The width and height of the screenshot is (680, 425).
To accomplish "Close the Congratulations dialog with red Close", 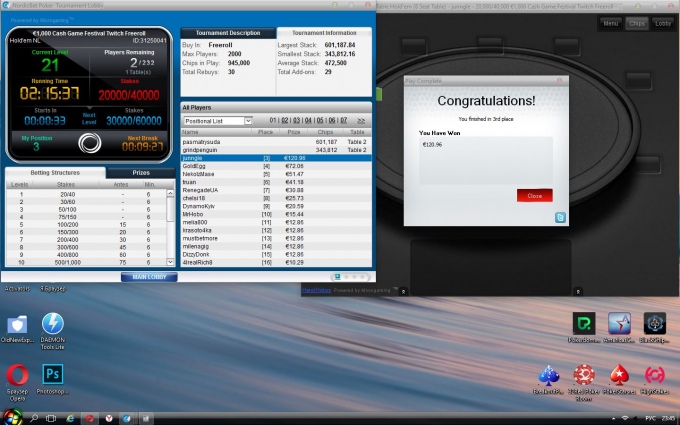I will pos(534,196).
